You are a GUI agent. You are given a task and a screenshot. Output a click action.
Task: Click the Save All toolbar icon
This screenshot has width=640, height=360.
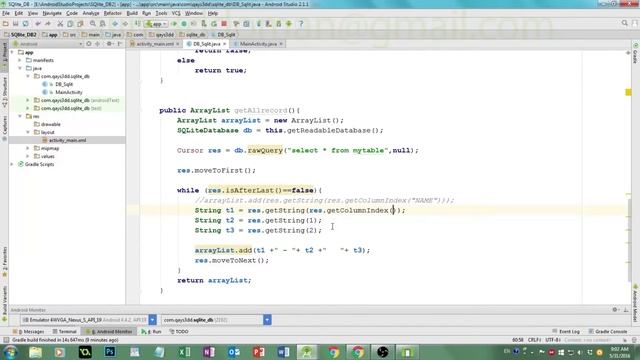16,24
